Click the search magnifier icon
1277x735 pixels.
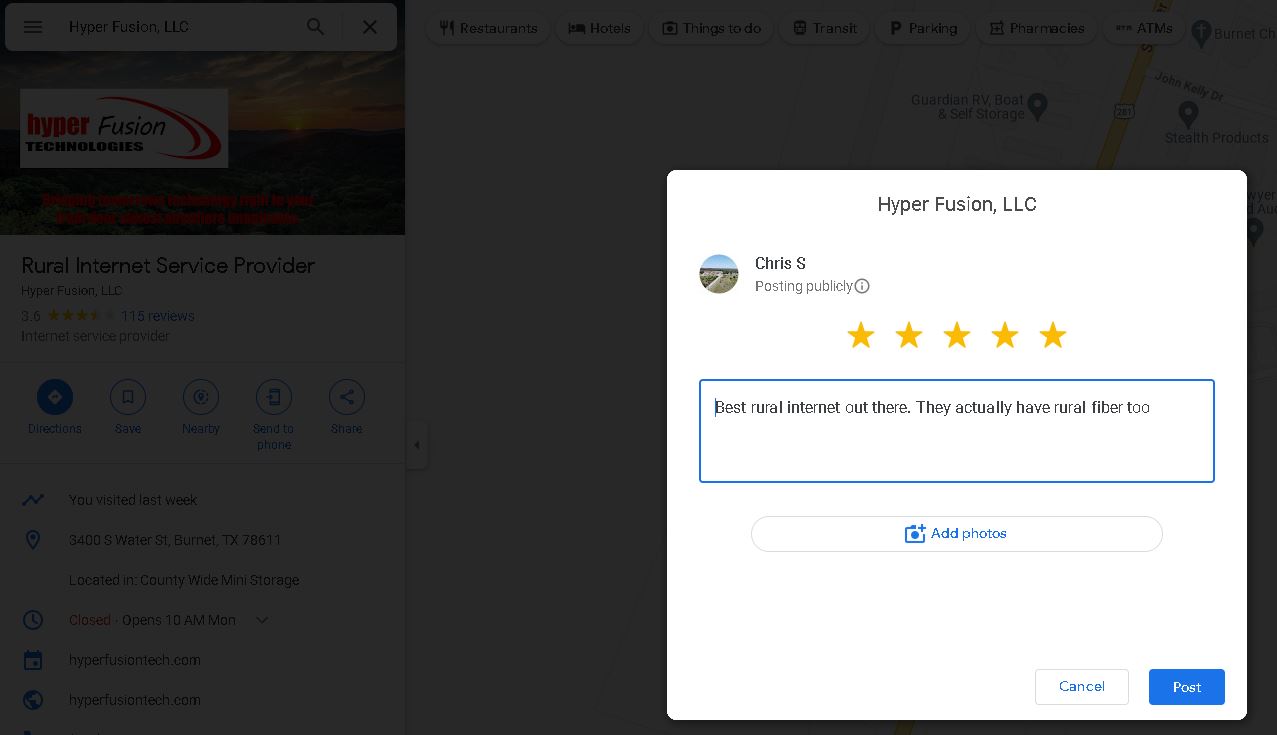pos(315,27)
